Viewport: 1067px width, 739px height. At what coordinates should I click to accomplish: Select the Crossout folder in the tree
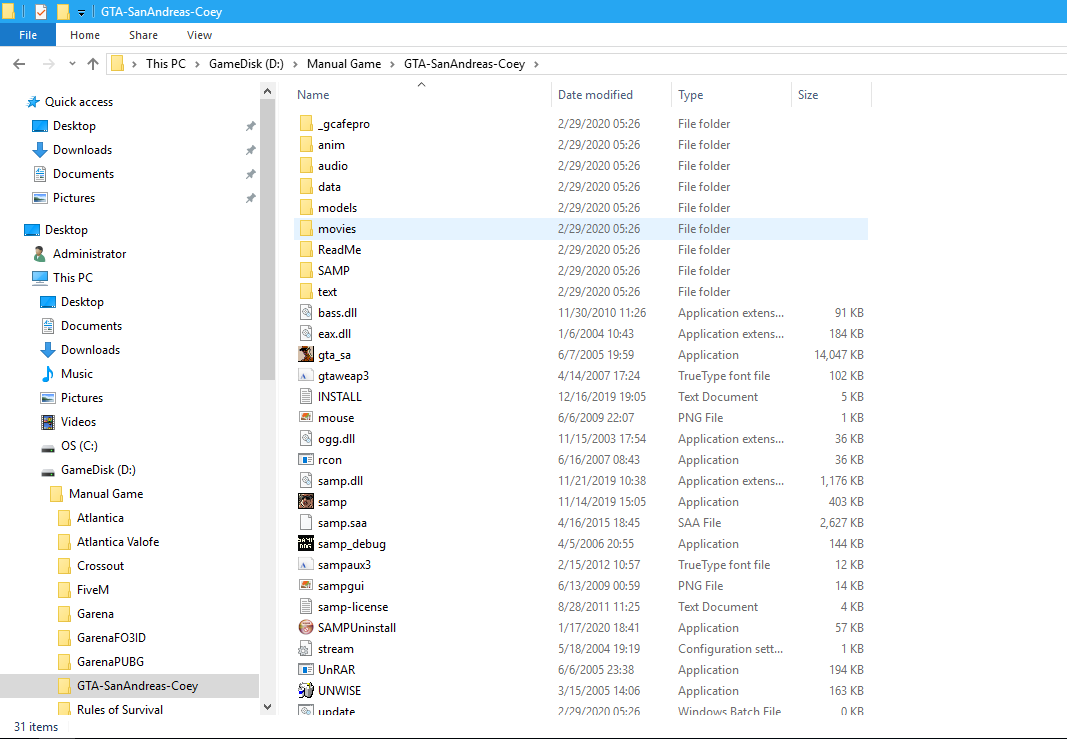pyautogui.click(x=100, y=566)
